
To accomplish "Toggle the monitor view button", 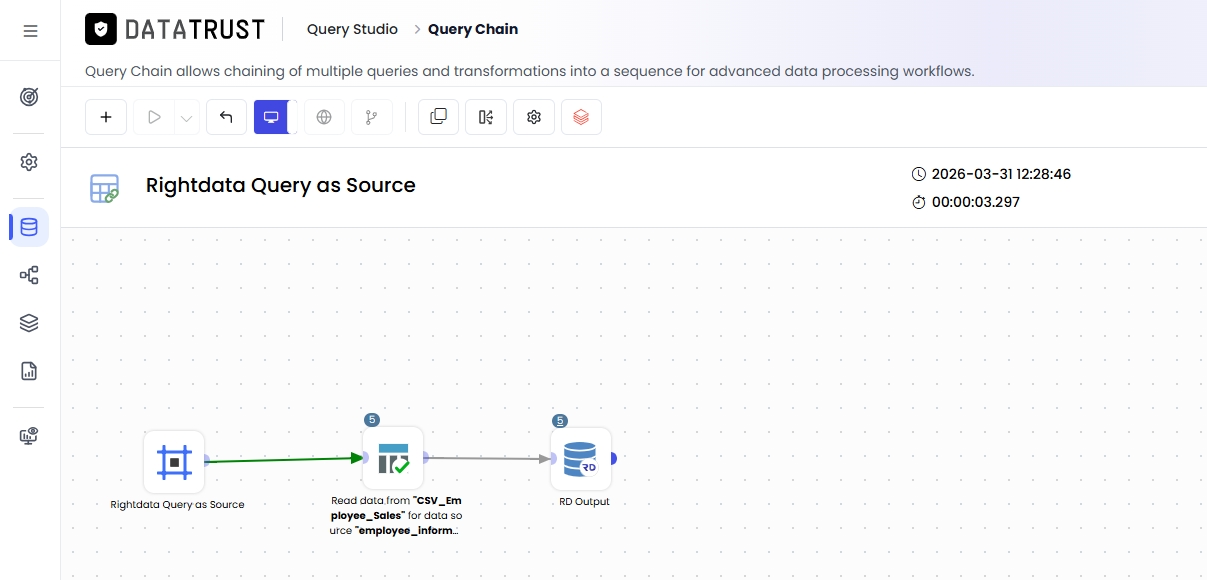I will coord(271,117).
